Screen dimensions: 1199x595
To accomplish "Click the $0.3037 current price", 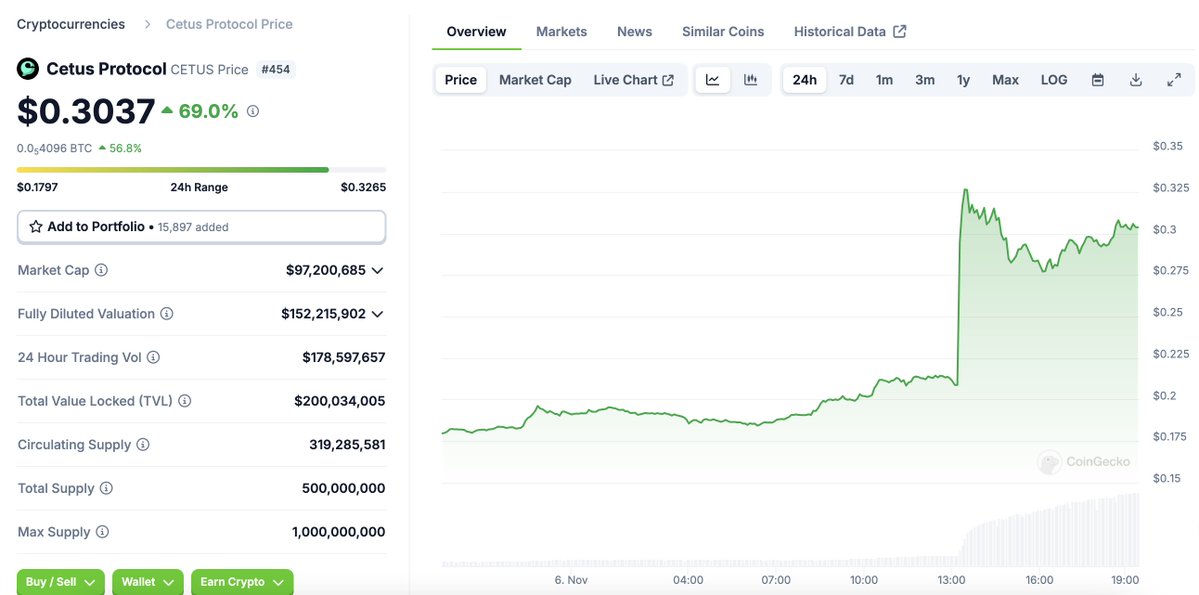I will point(86,112).
